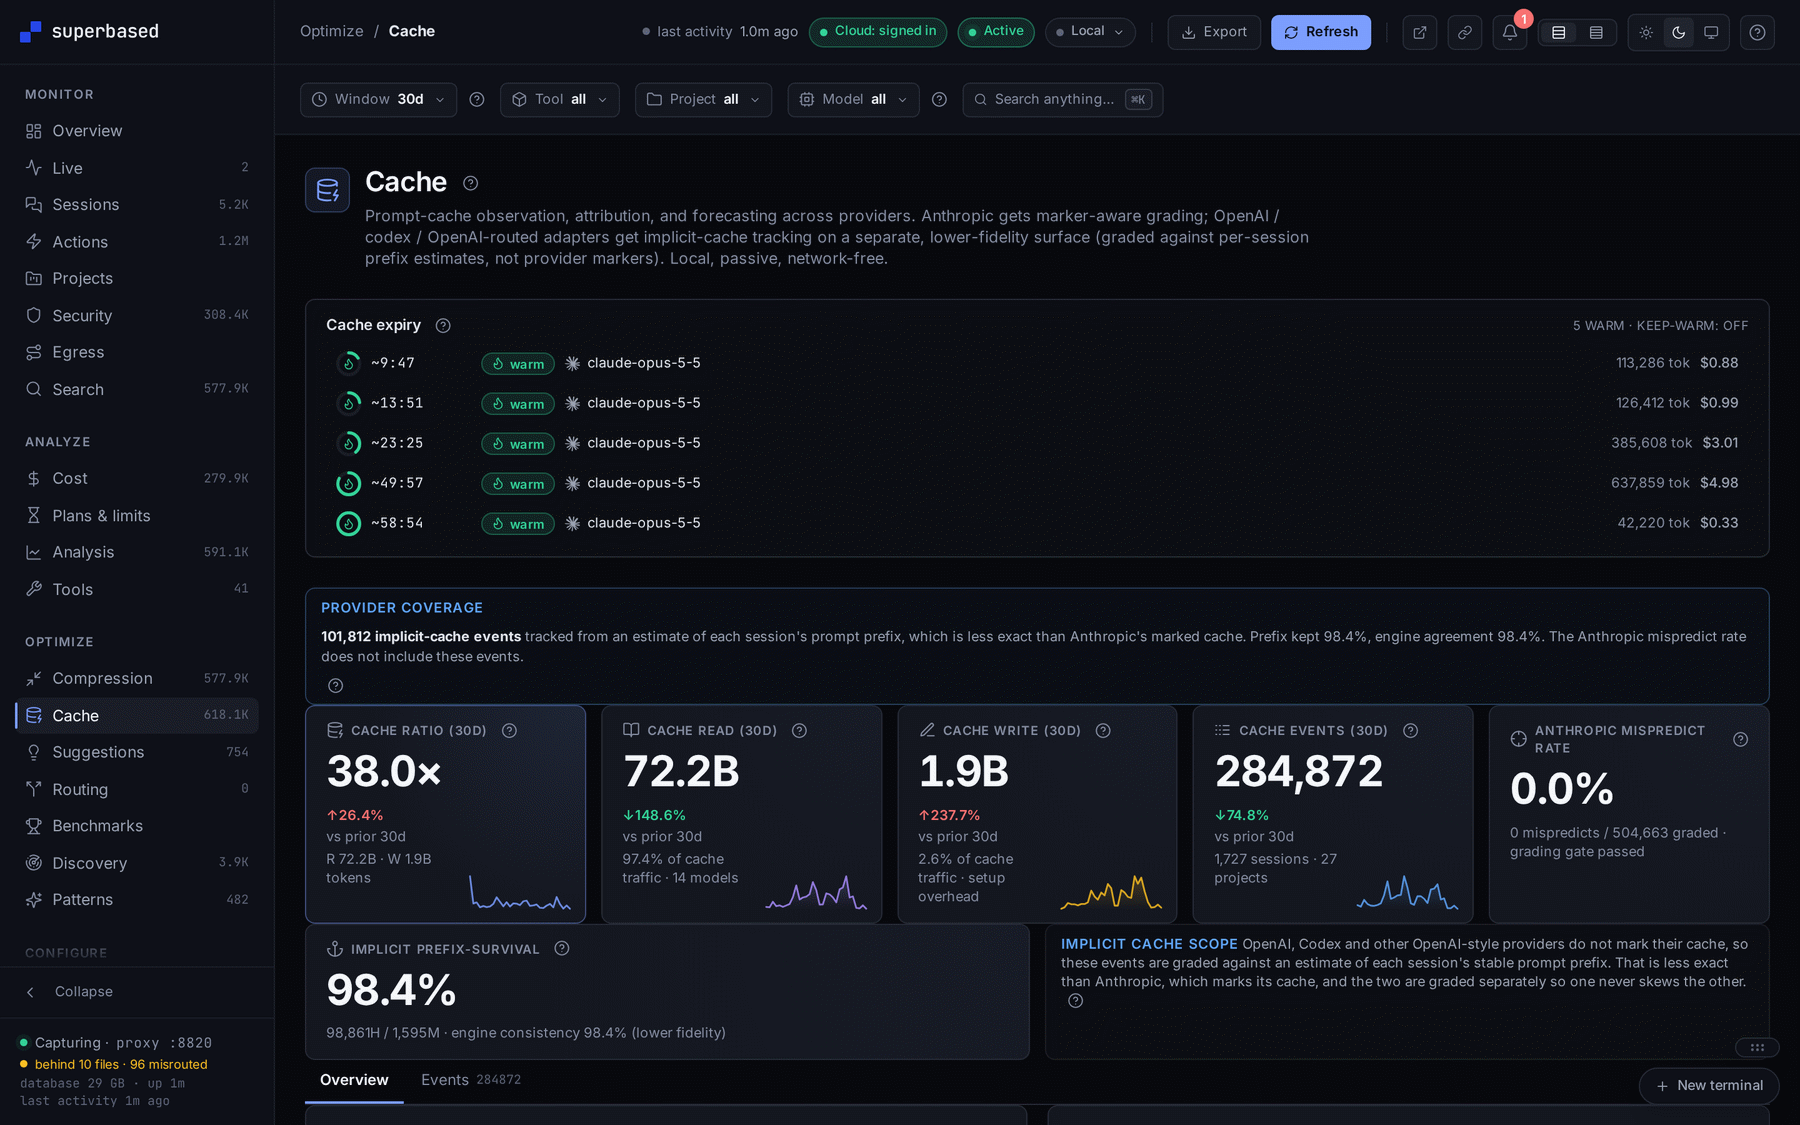This screenshot has height=1125, width=1800.
Task: Switch to light theme sun icon
Action: pos(1646,33)
